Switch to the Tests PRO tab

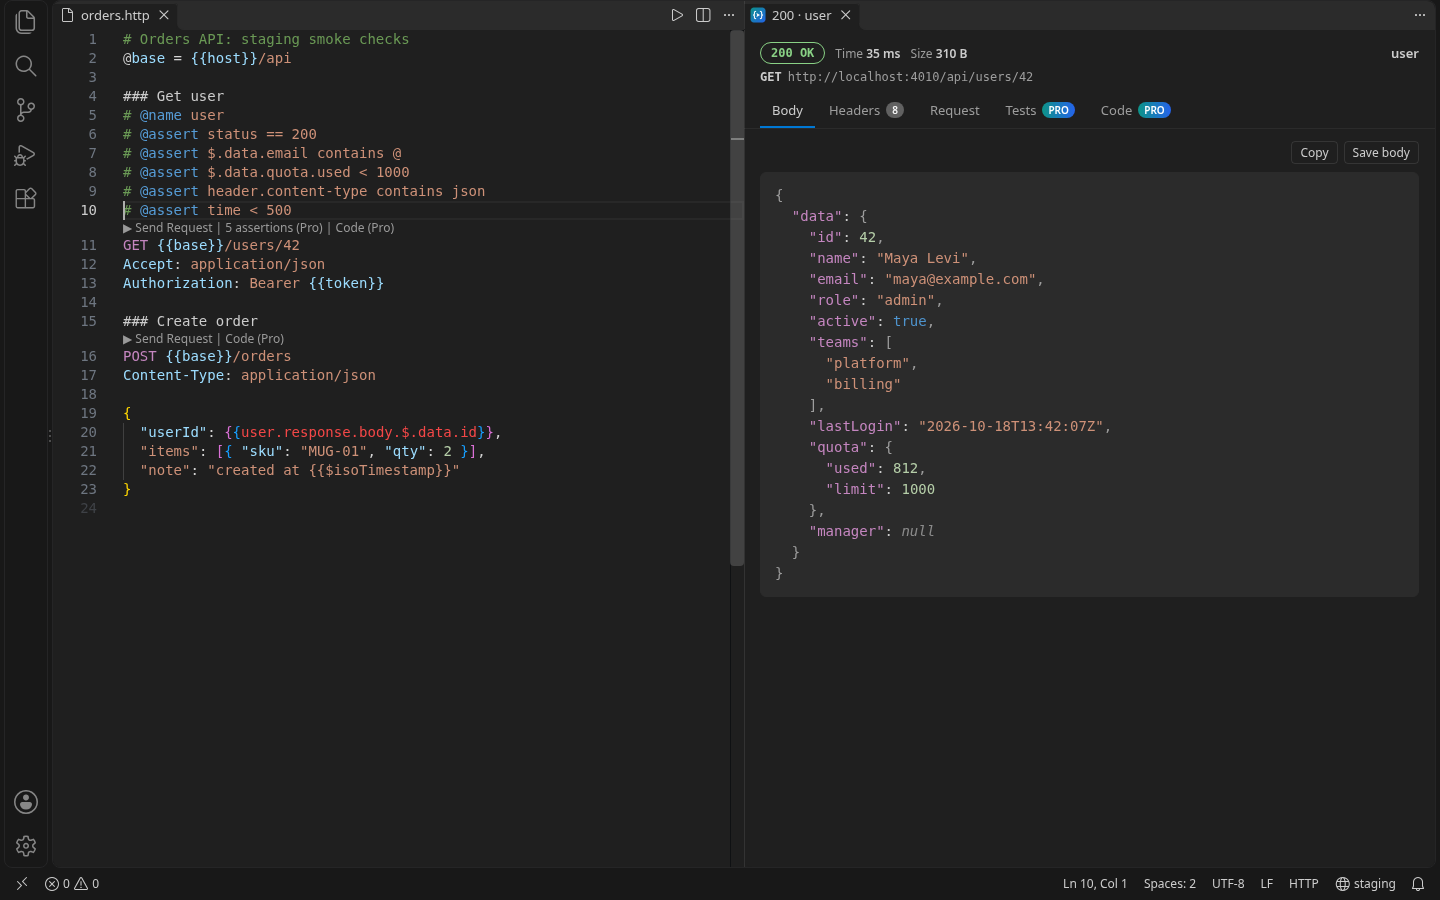point(1039,110)
